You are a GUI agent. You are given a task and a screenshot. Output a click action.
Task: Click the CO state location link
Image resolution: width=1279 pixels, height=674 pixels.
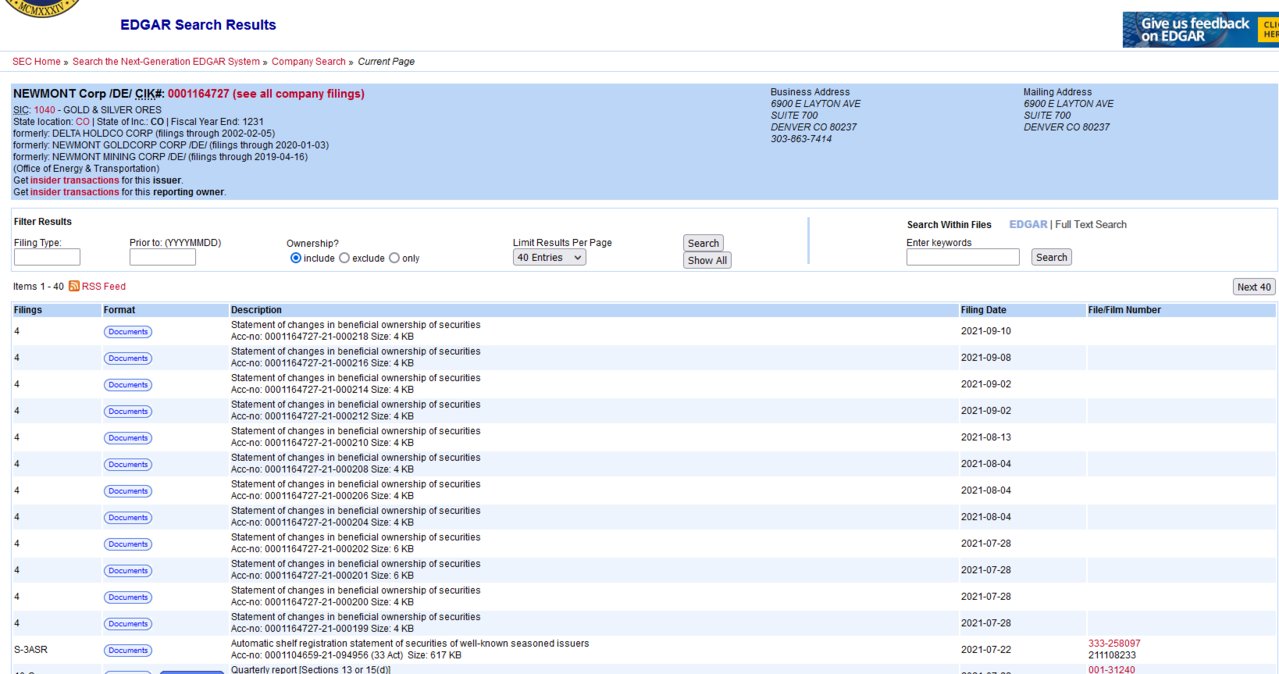(x=83, y=122)
